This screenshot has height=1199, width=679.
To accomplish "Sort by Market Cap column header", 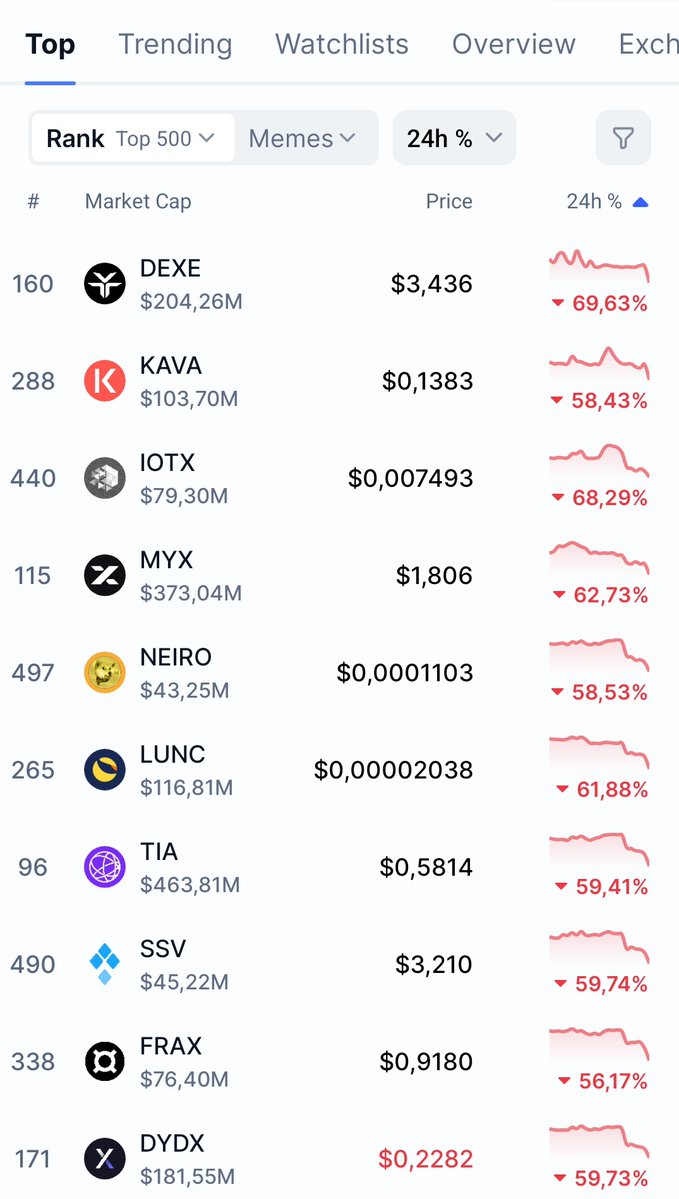I will (x=138, y=202).
